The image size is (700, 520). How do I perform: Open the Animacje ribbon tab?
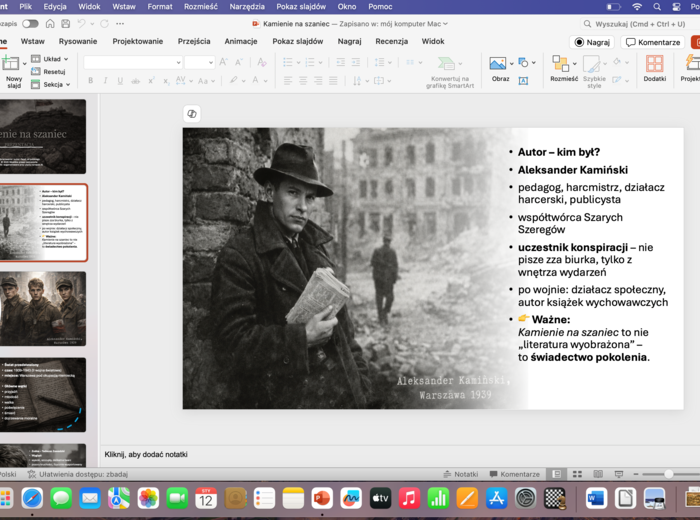click(x=240, y=42)
